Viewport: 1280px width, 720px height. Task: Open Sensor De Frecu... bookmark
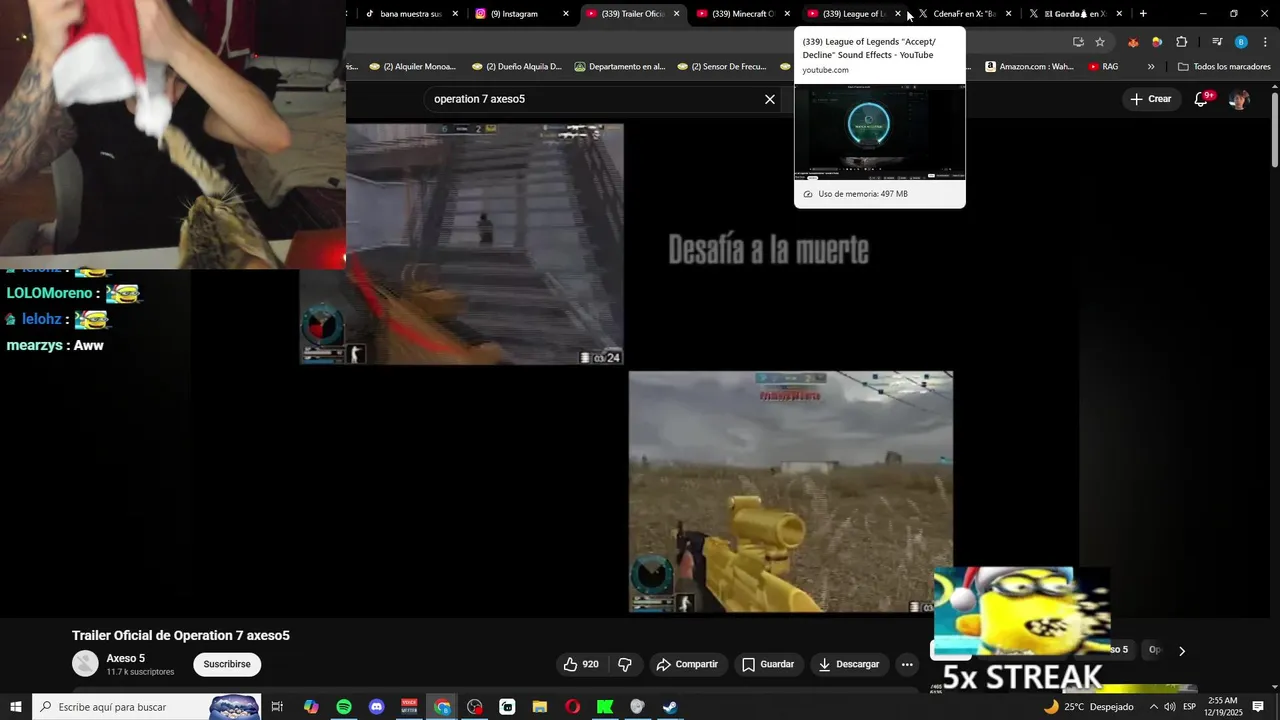(x=721, y=67)
